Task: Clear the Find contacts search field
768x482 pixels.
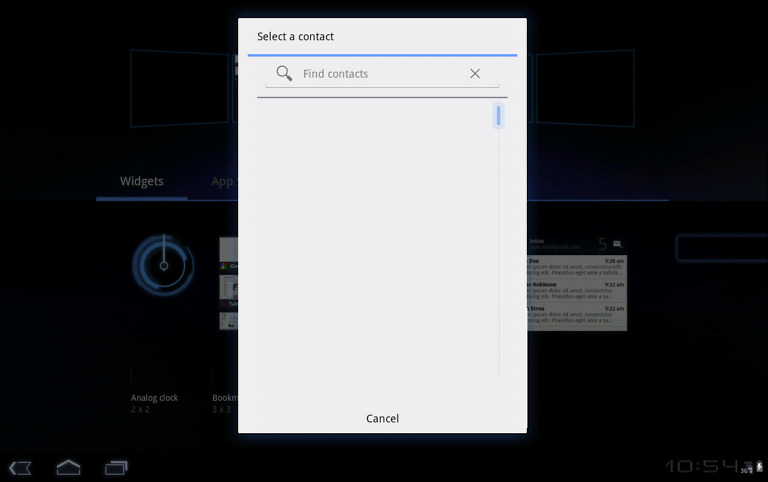Action: click(x=475, y=73)
